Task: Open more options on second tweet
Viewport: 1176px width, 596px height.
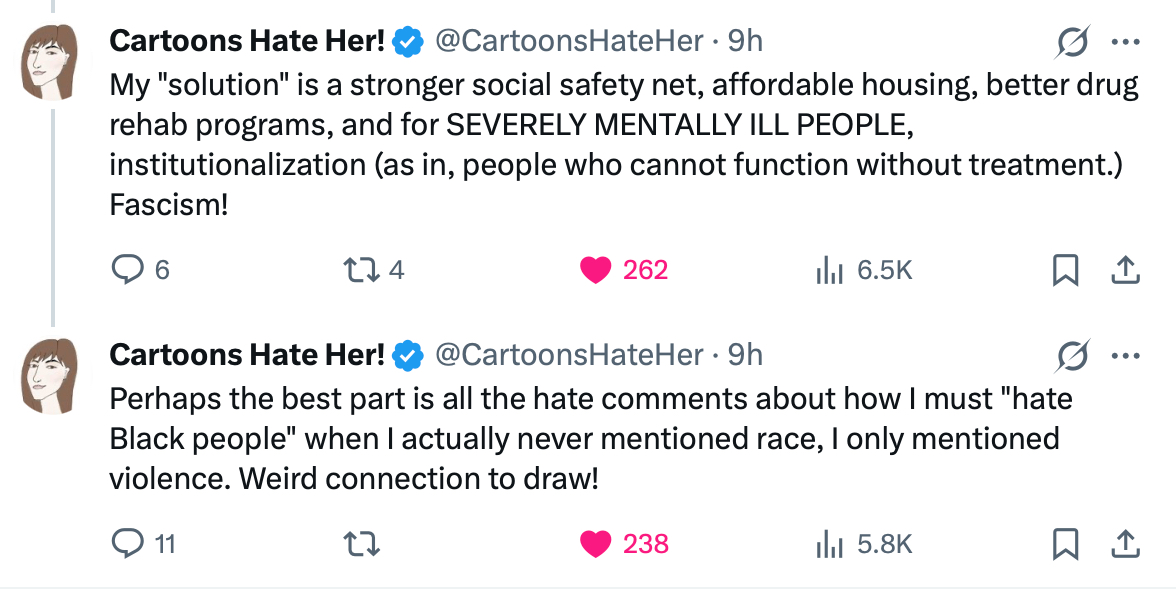Action: coord(1125,355)
